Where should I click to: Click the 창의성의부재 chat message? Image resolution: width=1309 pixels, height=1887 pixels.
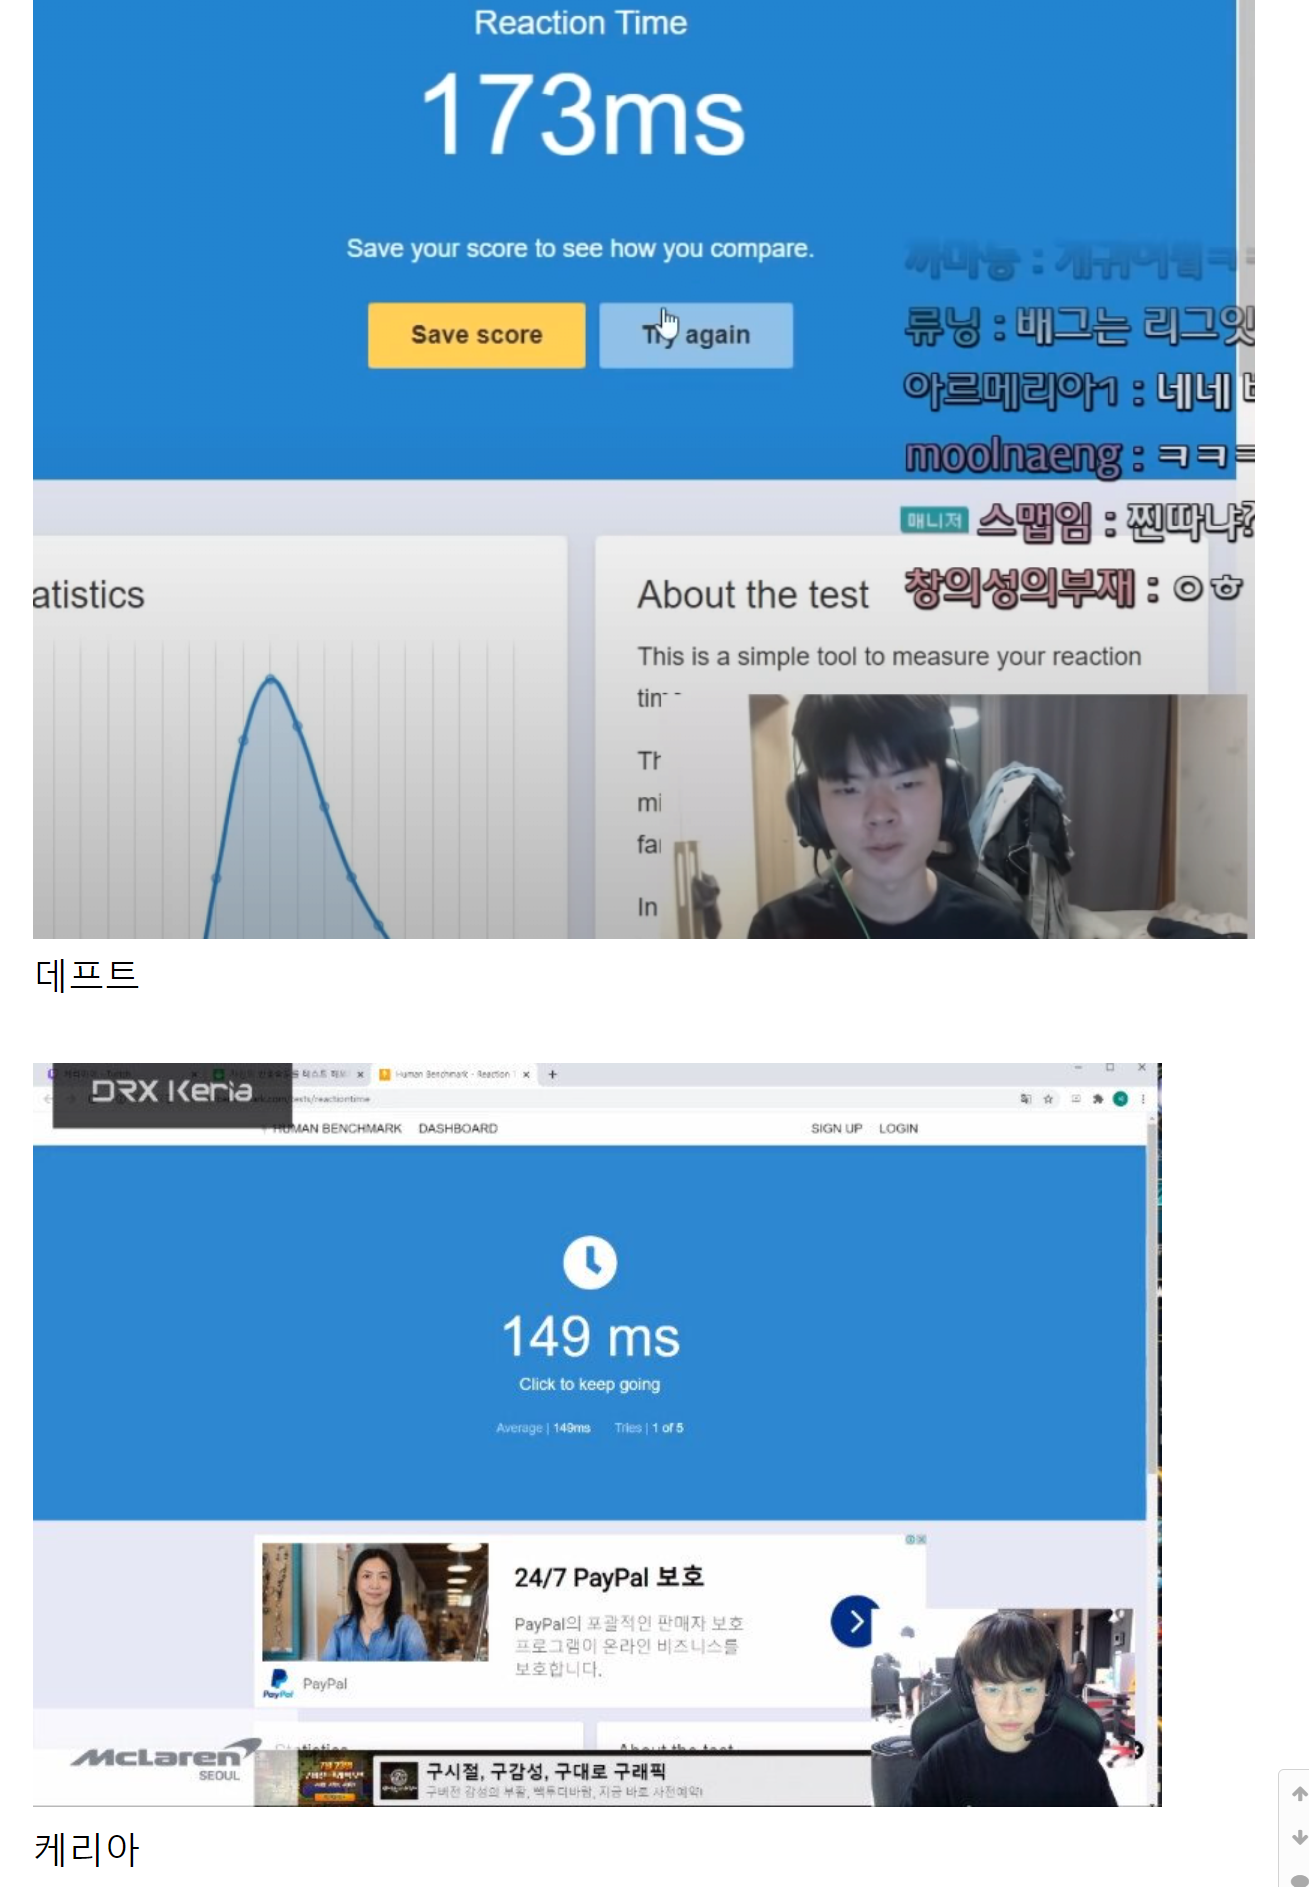pos(1073,588)
